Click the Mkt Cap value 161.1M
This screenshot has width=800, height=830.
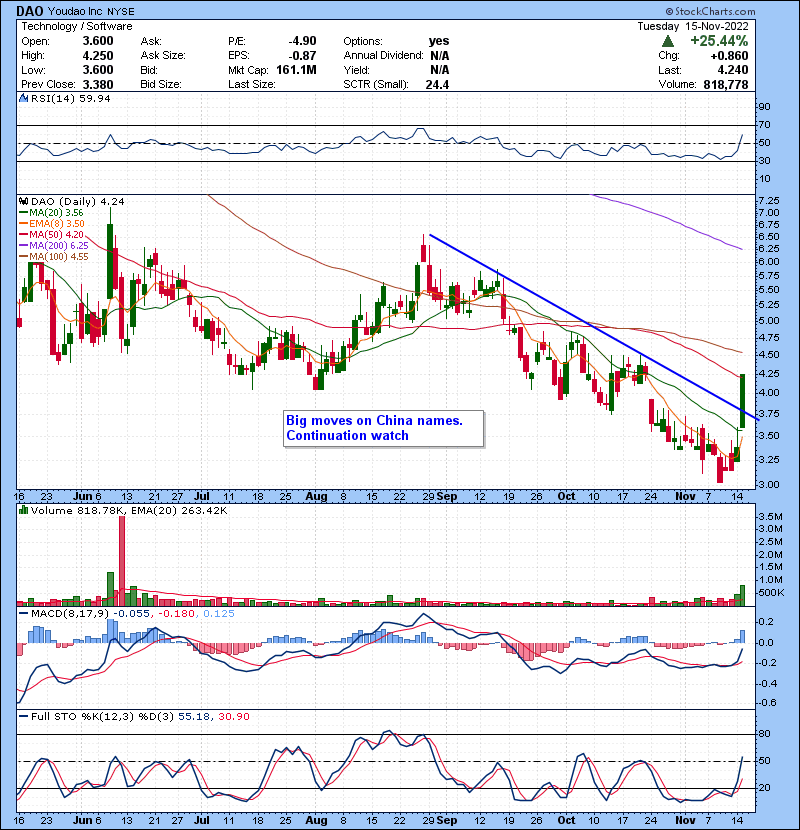point(296,70)
